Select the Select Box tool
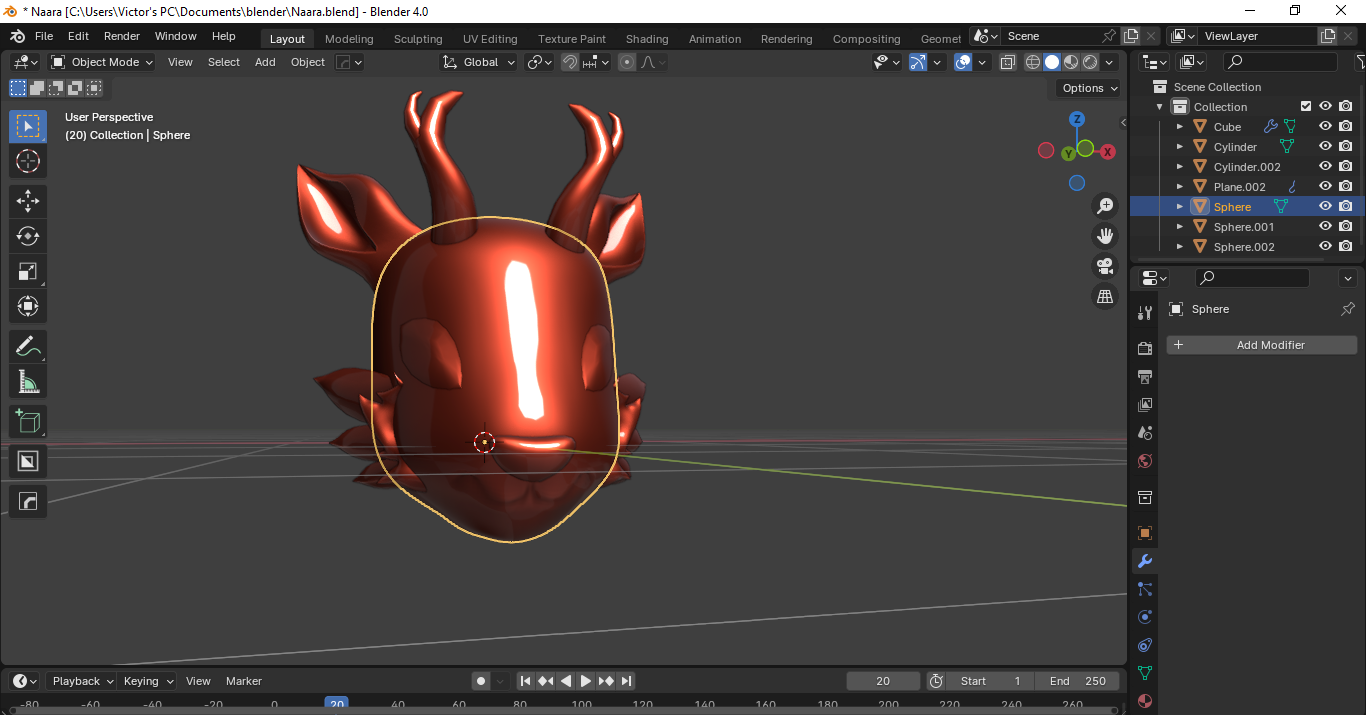Image resolution: width=1366 pixels, height=715 pixels. point(28,126)
